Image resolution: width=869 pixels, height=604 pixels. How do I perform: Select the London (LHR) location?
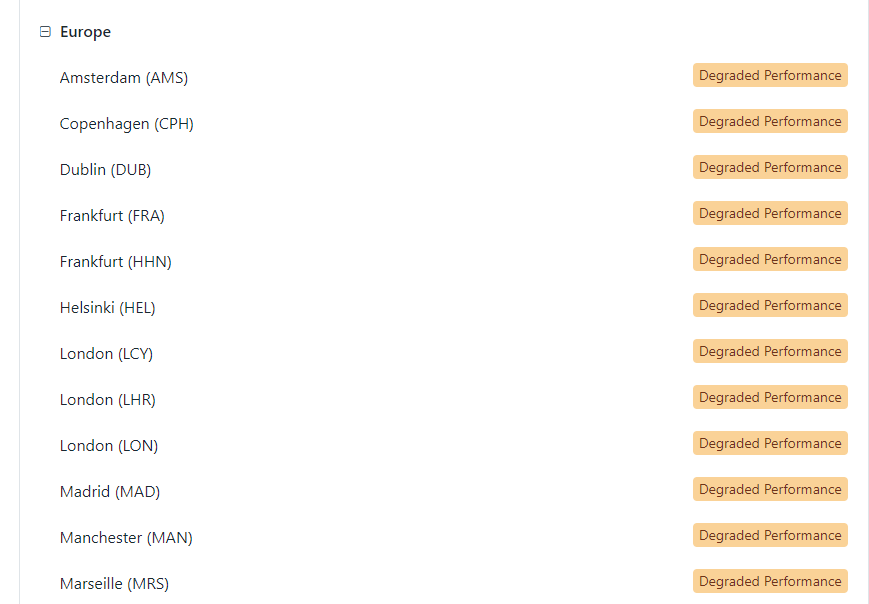tap(108, 400)
